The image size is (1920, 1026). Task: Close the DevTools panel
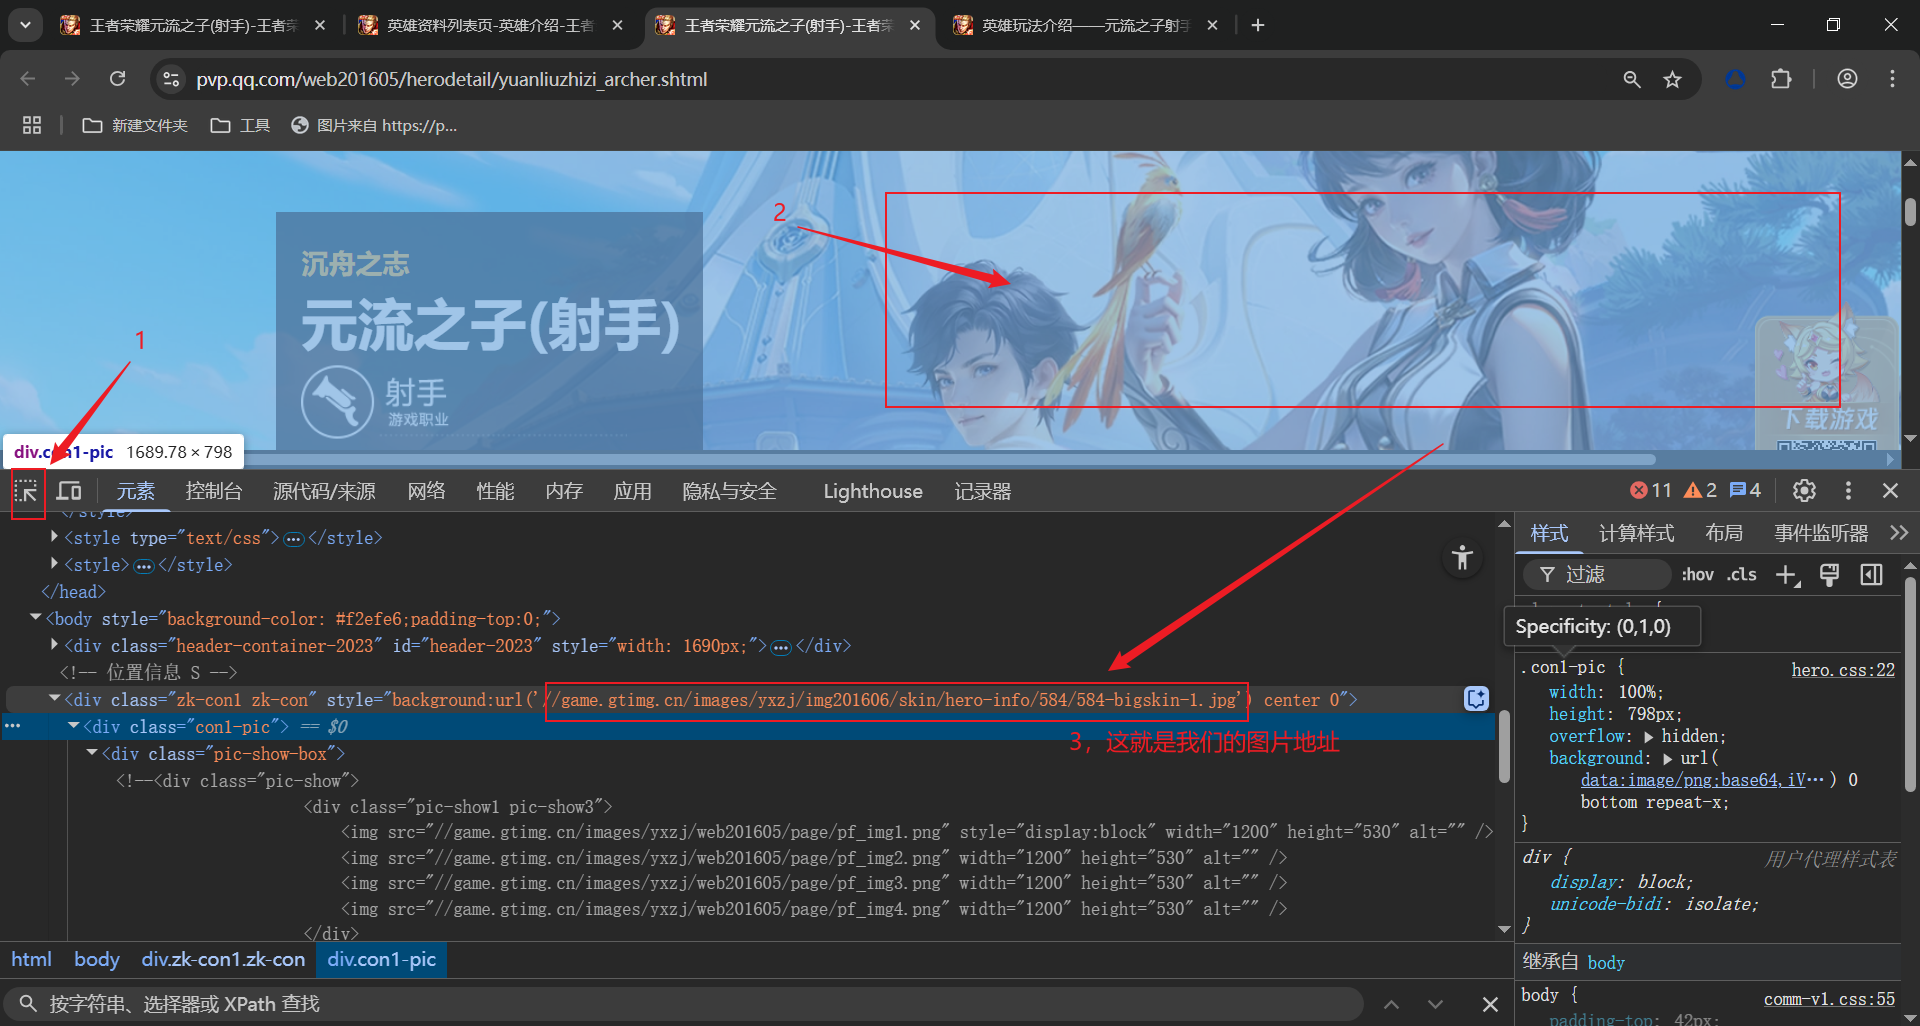click(1890, 491)
